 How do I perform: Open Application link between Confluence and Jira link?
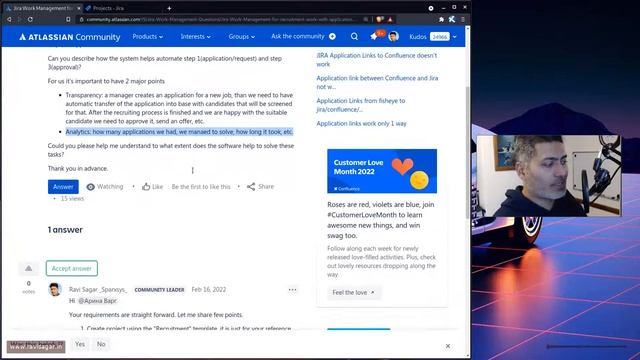click(x=377, y=82)
